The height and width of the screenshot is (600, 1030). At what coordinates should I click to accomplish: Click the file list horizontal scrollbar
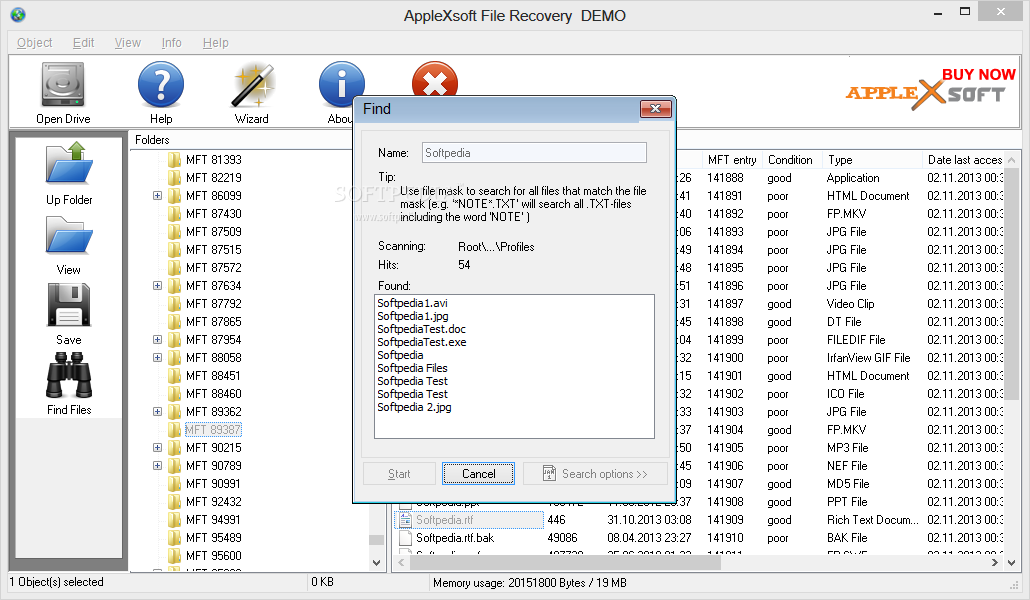pyautogui.click(x=565, y=563)
